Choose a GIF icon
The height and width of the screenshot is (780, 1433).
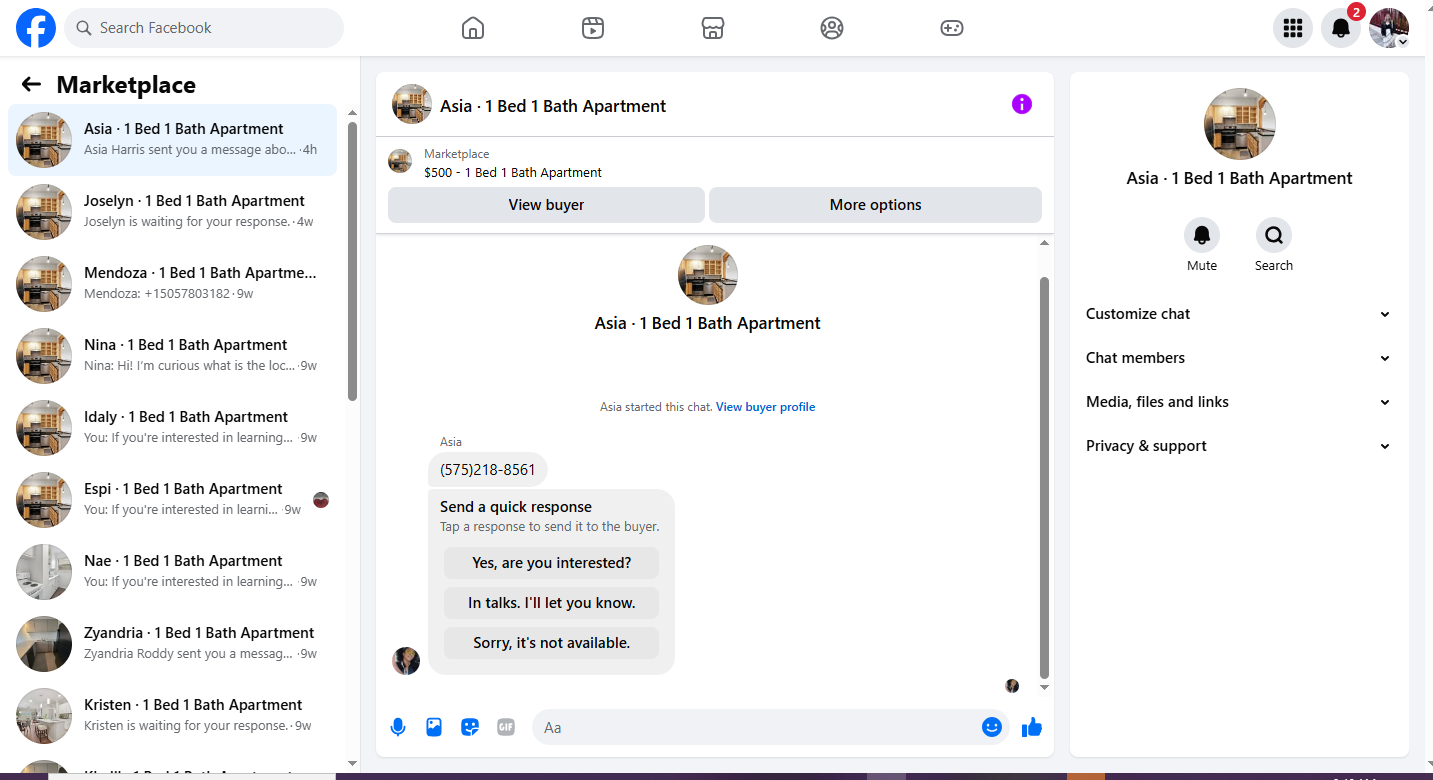pyautogui.click(x=506, y=727)
